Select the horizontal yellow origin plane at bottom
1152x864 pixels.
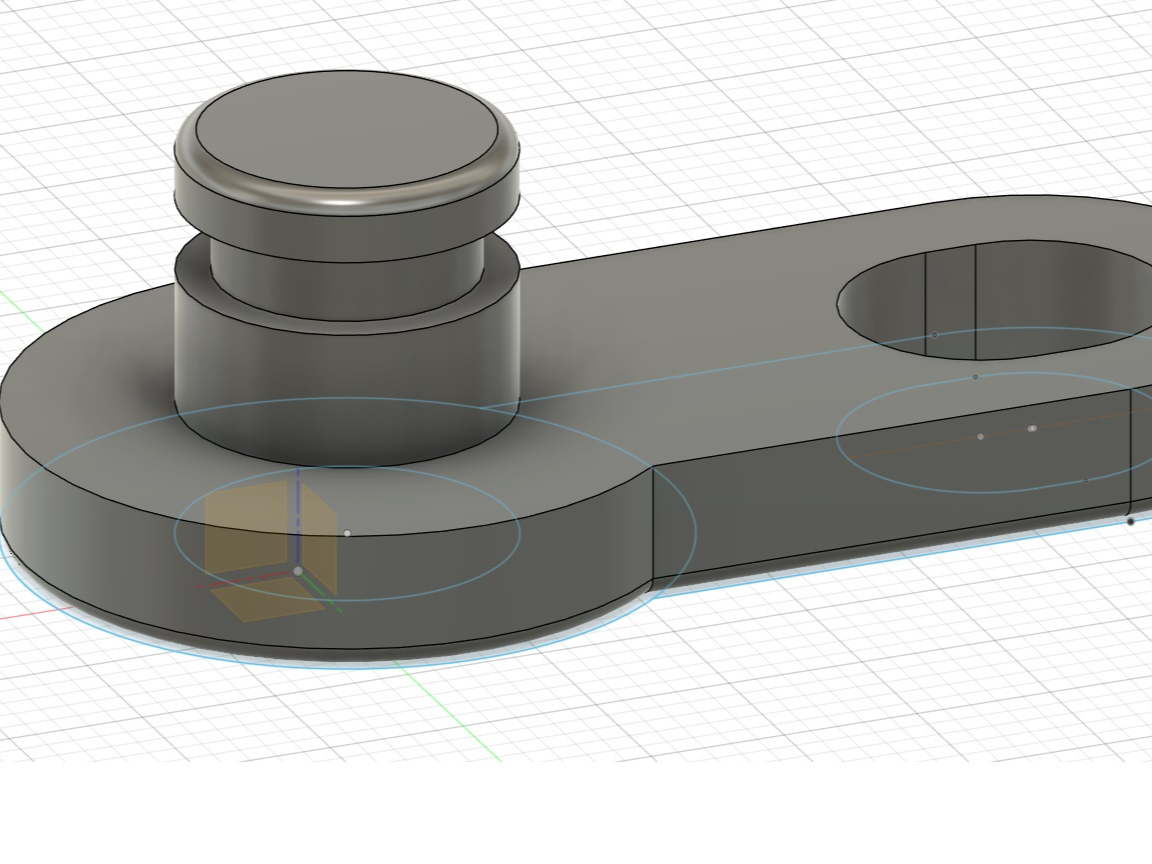pyautogui.click(x=269, y=599)
